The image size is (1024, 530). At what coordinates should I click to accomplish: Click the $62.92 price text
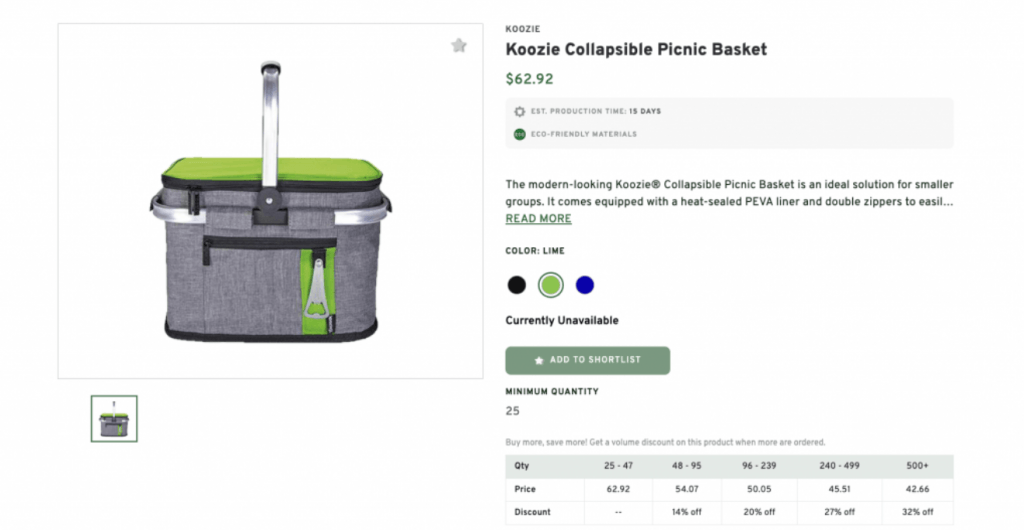pos(529,79)
